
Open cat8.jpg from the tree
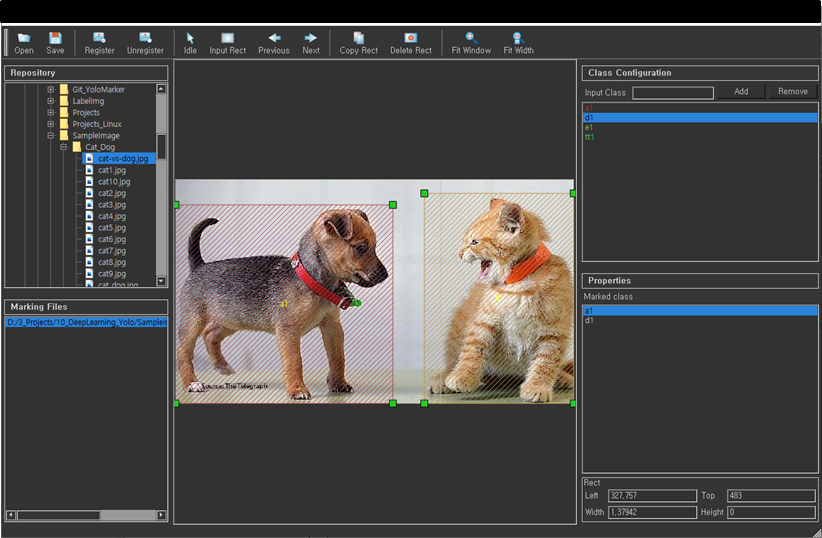tap(112, 262)
